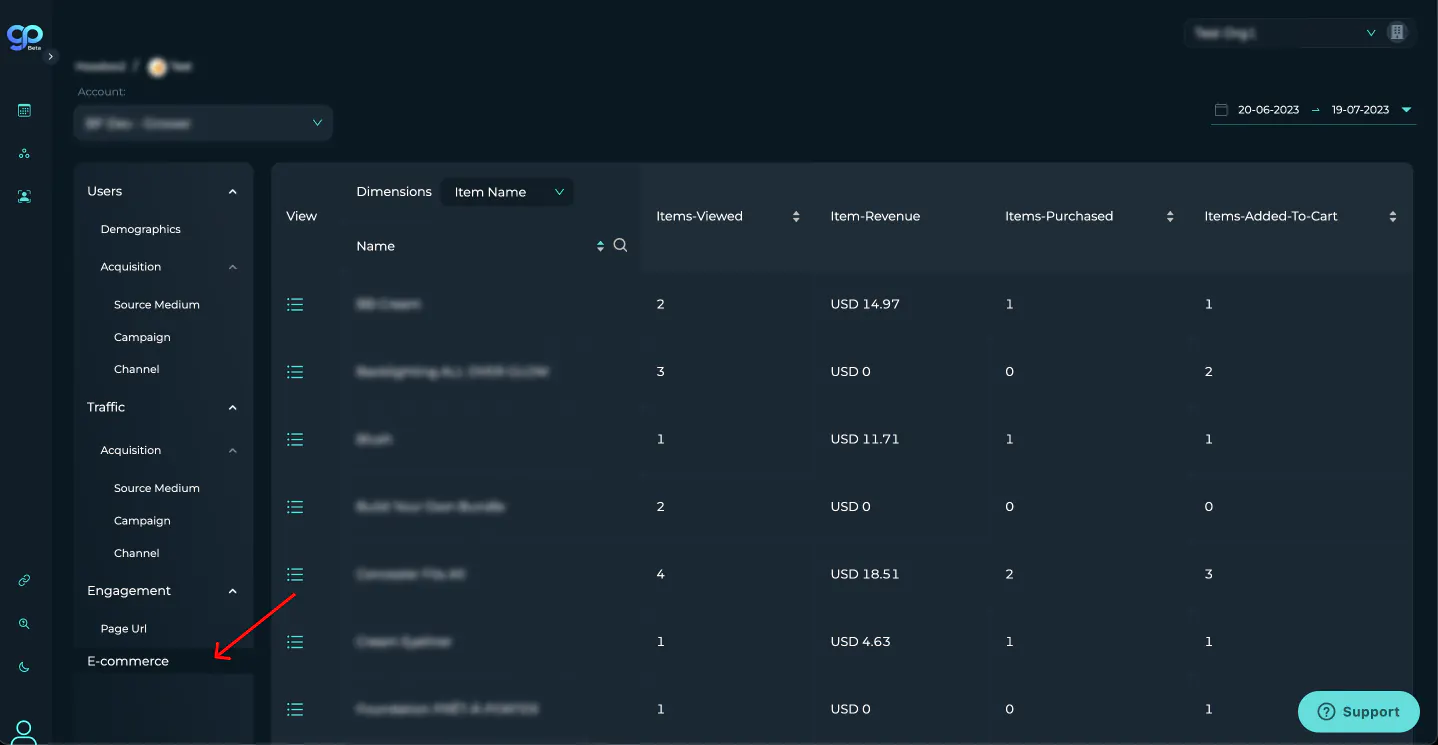The height and width of the screenshot is (745, 1438).
Task: Click the Item-Revenue column header
Action: pos(875,216)
